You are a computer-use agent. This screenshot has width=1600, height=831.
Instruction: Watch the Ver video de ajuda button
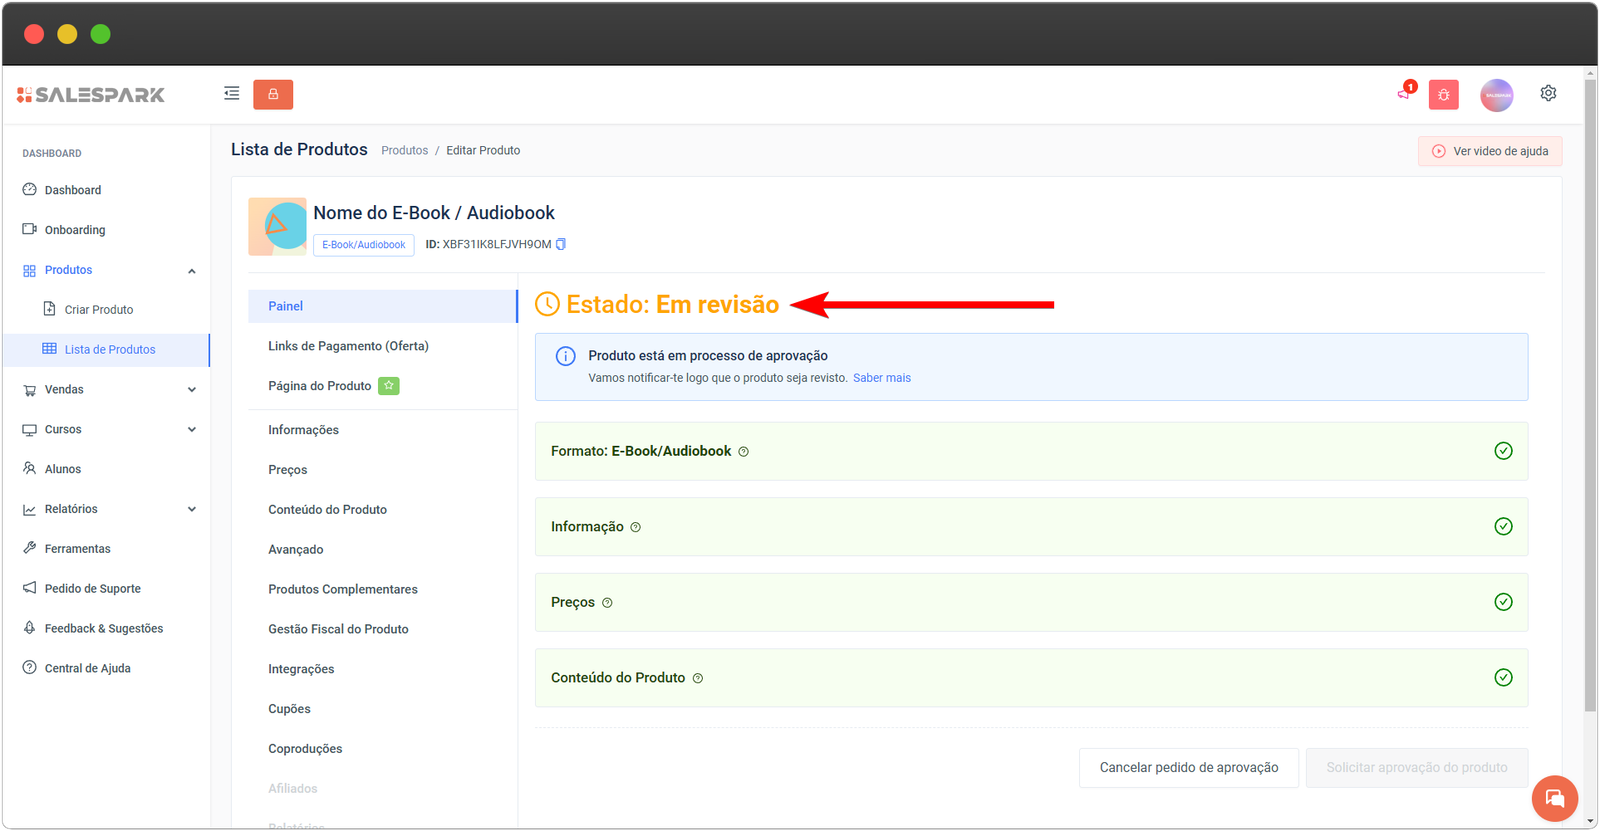(1489, 151)
